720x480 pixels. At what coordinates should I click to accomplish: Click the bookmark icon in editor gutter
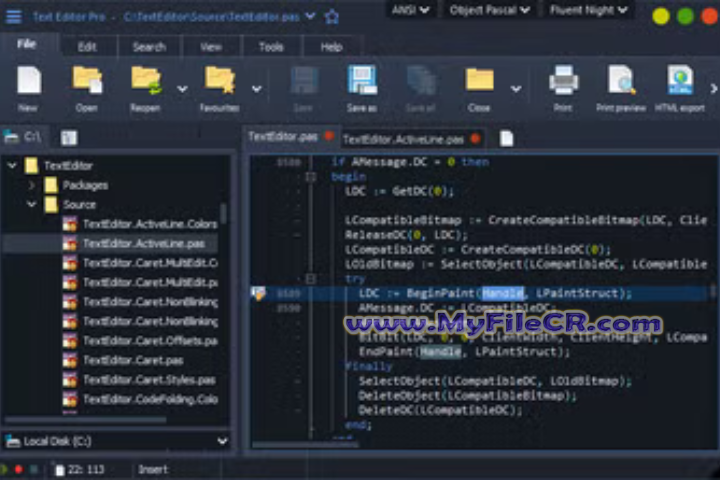tap(259, 294)
